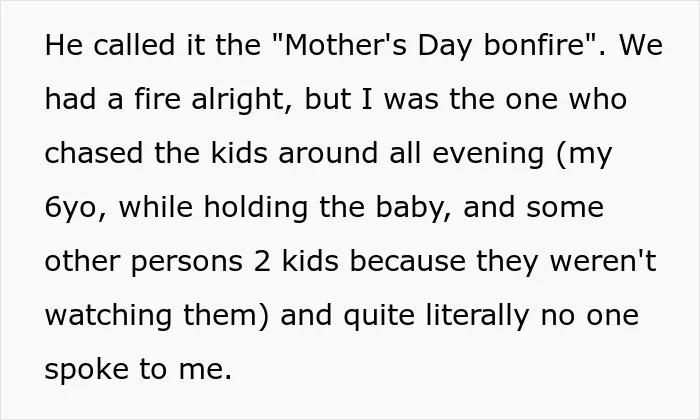The image size is (700, 420).
Task: Click the words "no one"
Action: [x=590, y=316]
